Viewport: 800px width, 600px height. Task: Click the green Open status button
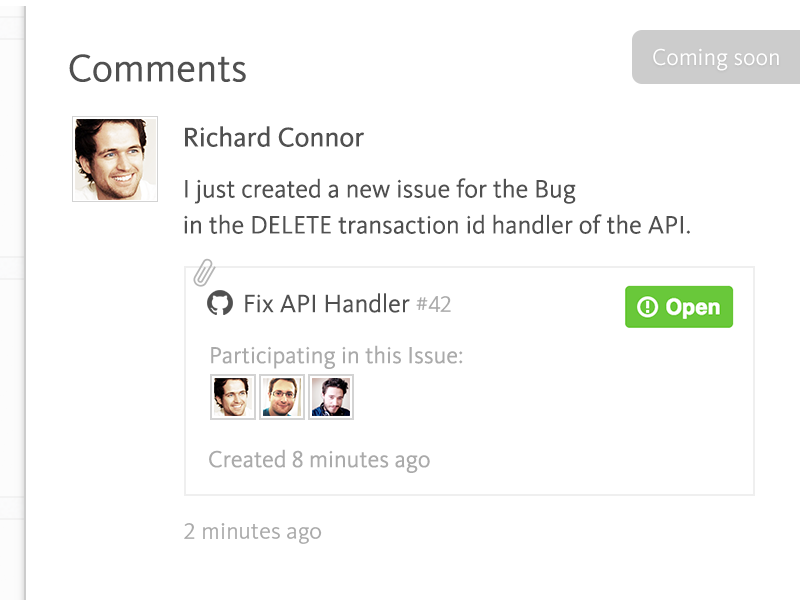coord(679,307)
